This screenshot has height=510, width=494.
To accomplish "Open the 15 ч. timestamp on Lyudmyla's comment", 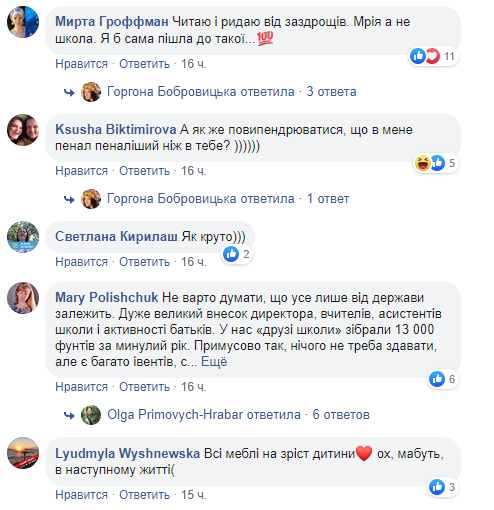I will tap(194, 495).
